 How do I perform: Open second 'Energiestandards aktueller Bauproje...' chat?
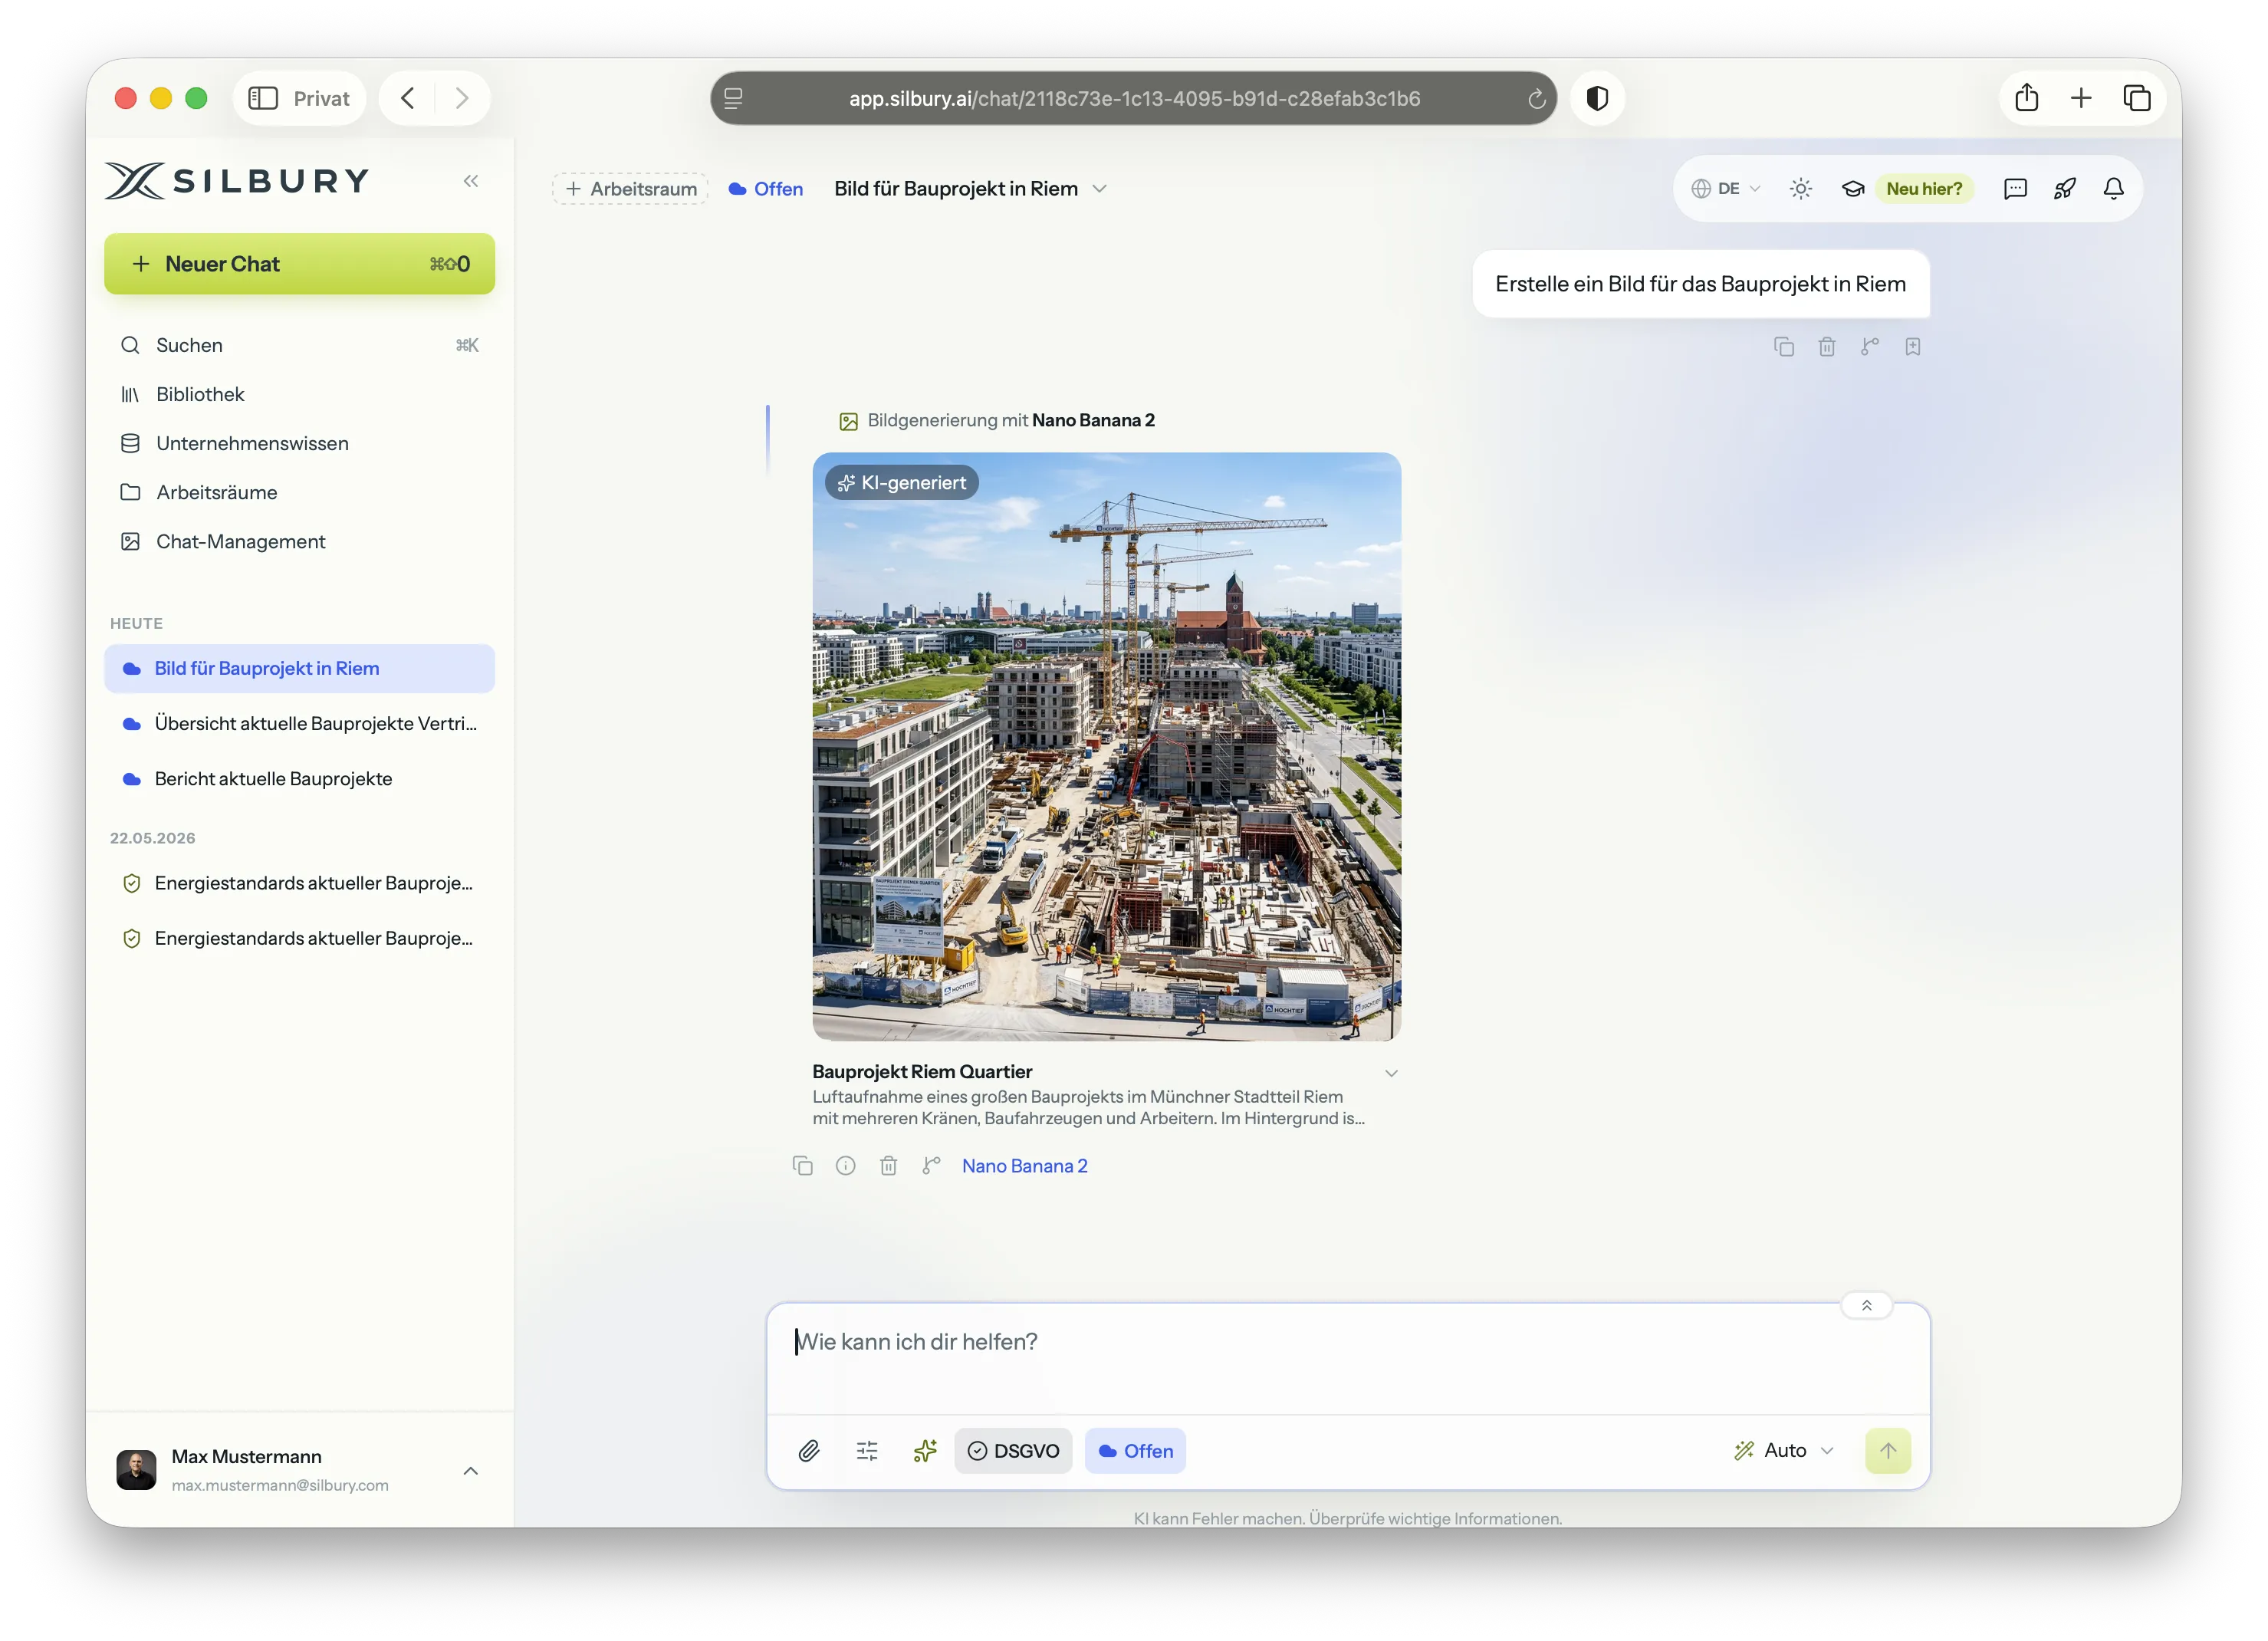tap(299, 938)
